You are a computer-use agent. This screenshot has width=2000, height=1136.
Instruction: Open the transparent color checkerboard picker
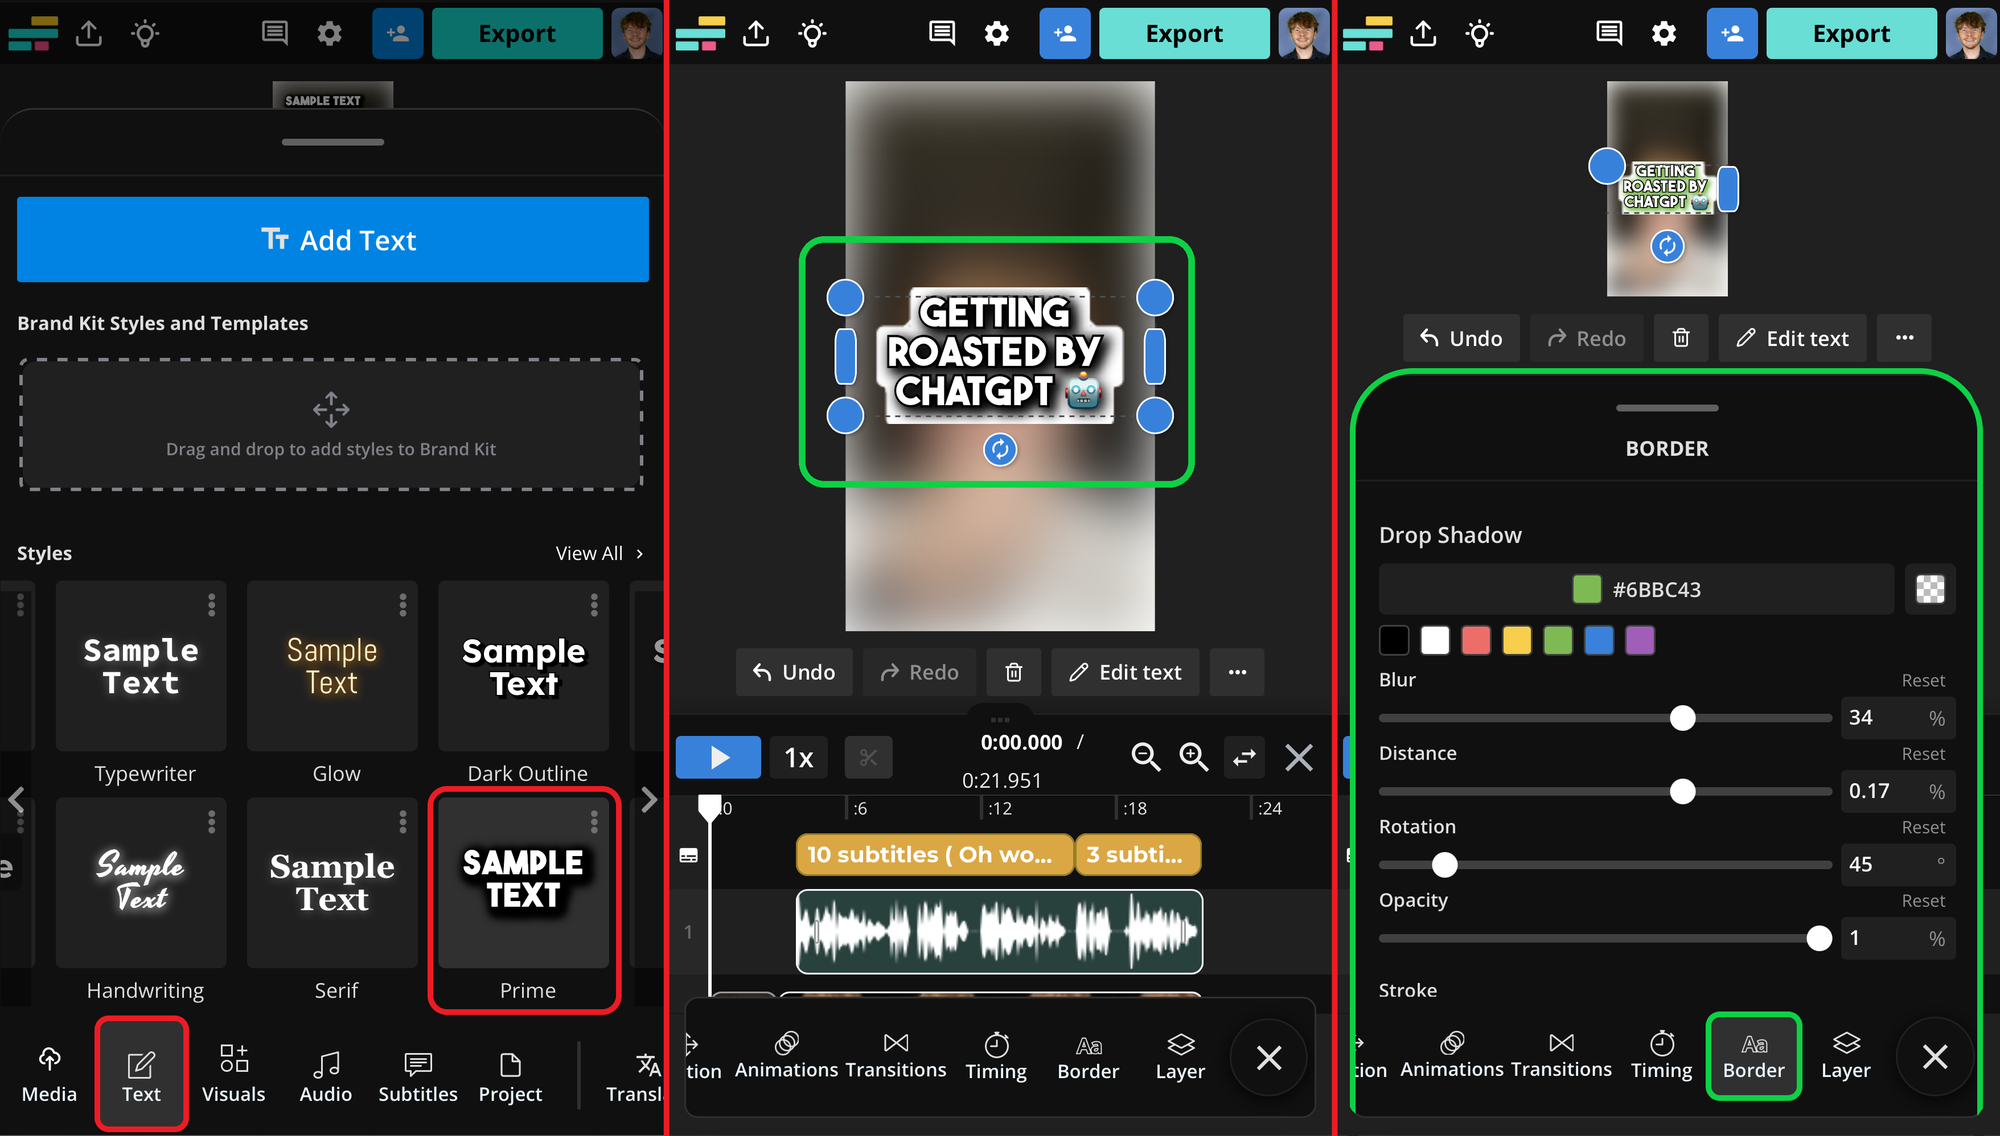point(1930,589)
